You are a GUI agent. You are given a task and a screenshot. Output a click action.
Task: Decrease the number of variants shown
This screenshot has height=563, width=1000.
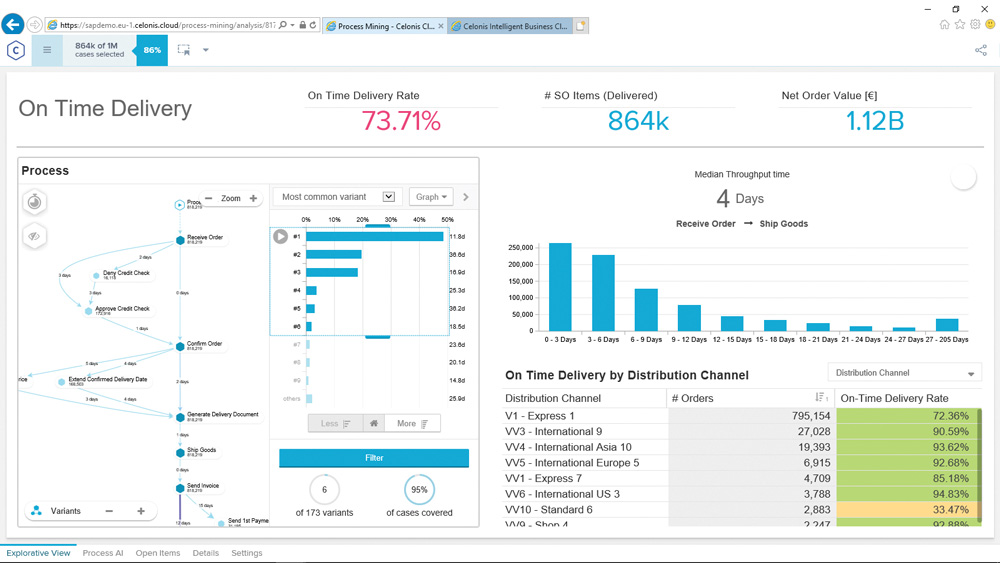[109, 511]
